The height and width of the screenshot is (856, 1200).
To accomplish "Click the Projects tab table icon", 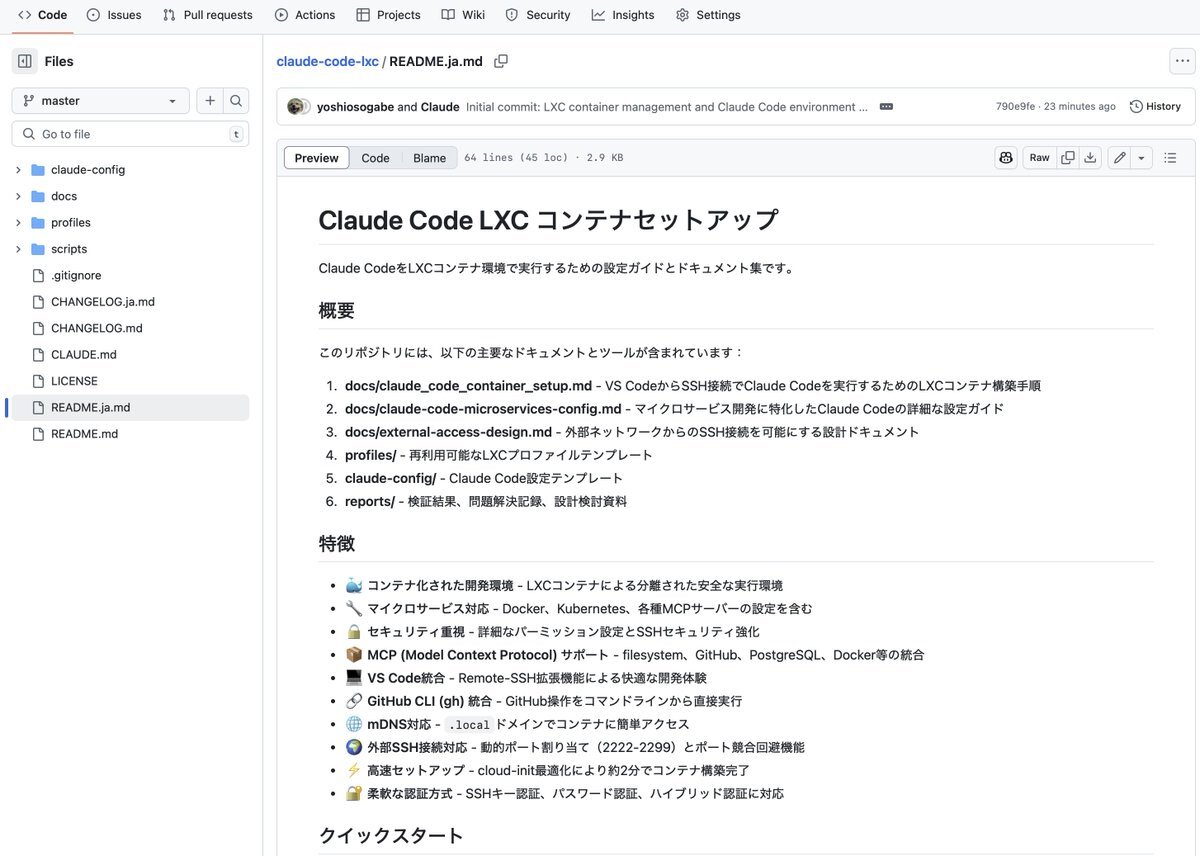I will [x=362, y=15].
